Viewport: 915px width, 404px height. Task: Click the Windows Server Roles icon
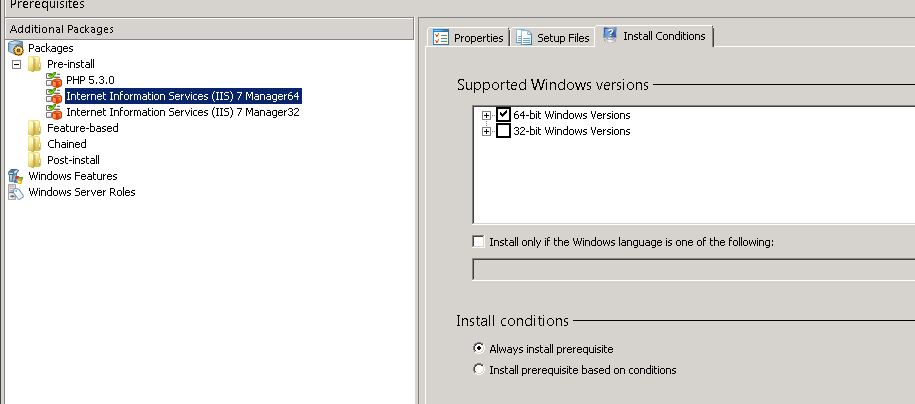16,192
